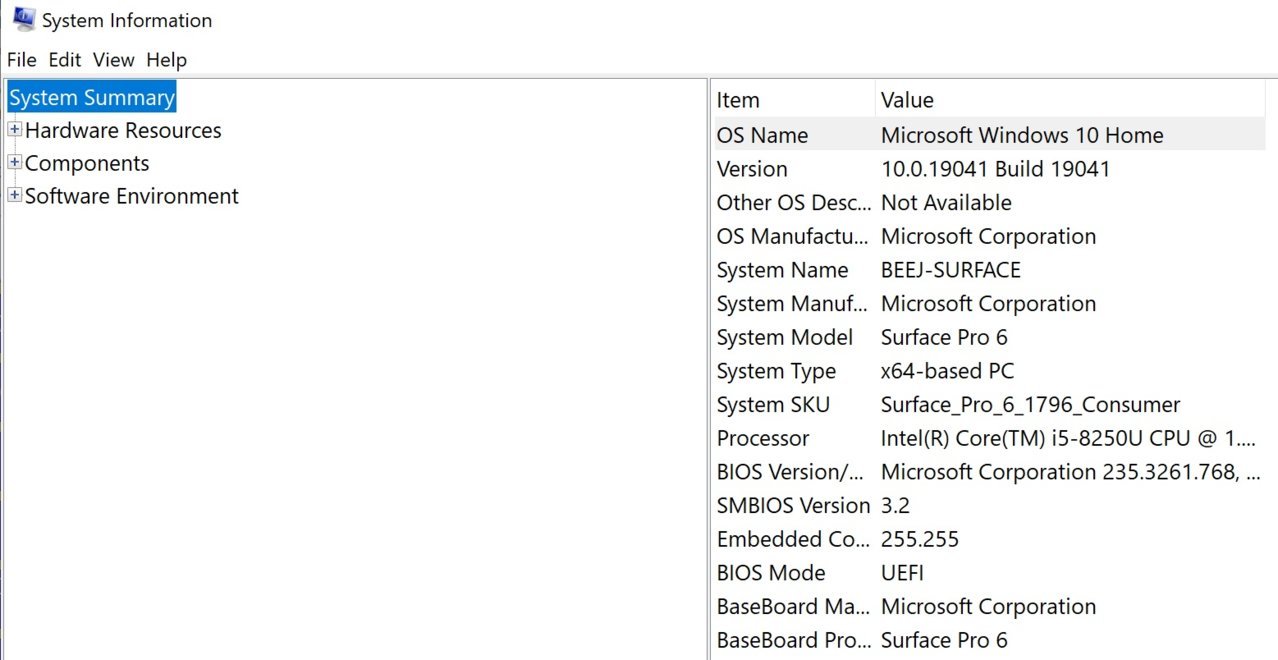The image size is (1278, 660).
Task: Select the System Type row label
Action: pyautogui.click(x=776, y=372)
